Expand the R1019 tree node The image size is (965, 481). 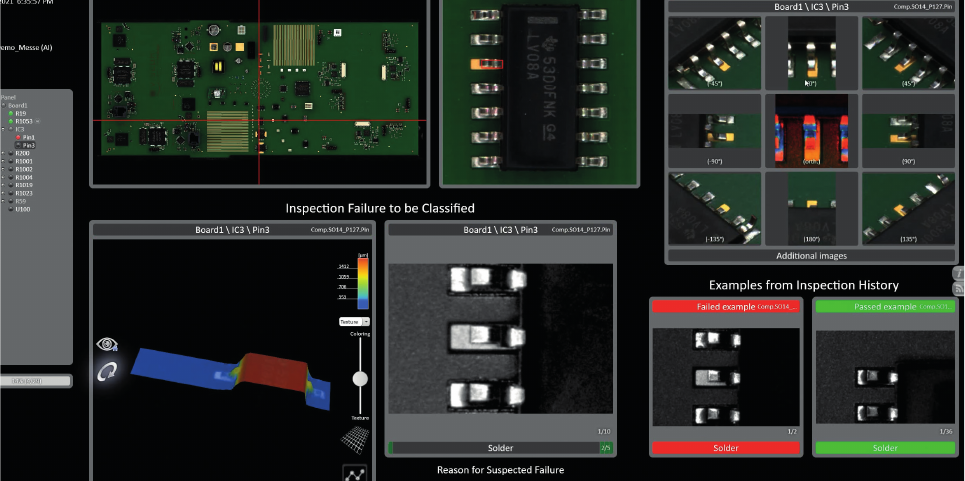tap(2, 185)
